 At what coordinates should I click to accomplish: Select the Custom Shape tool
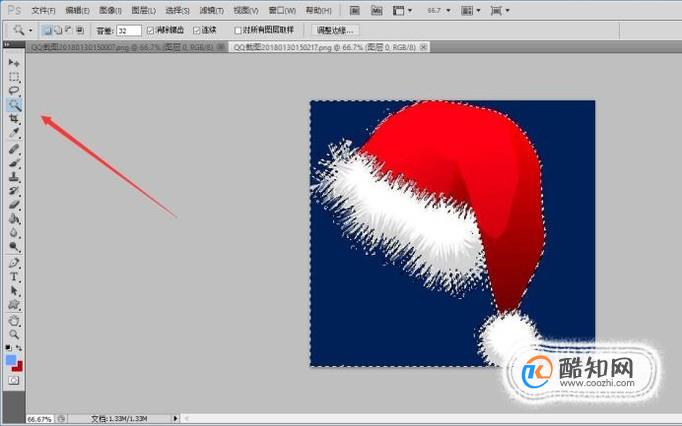[14, 305]
